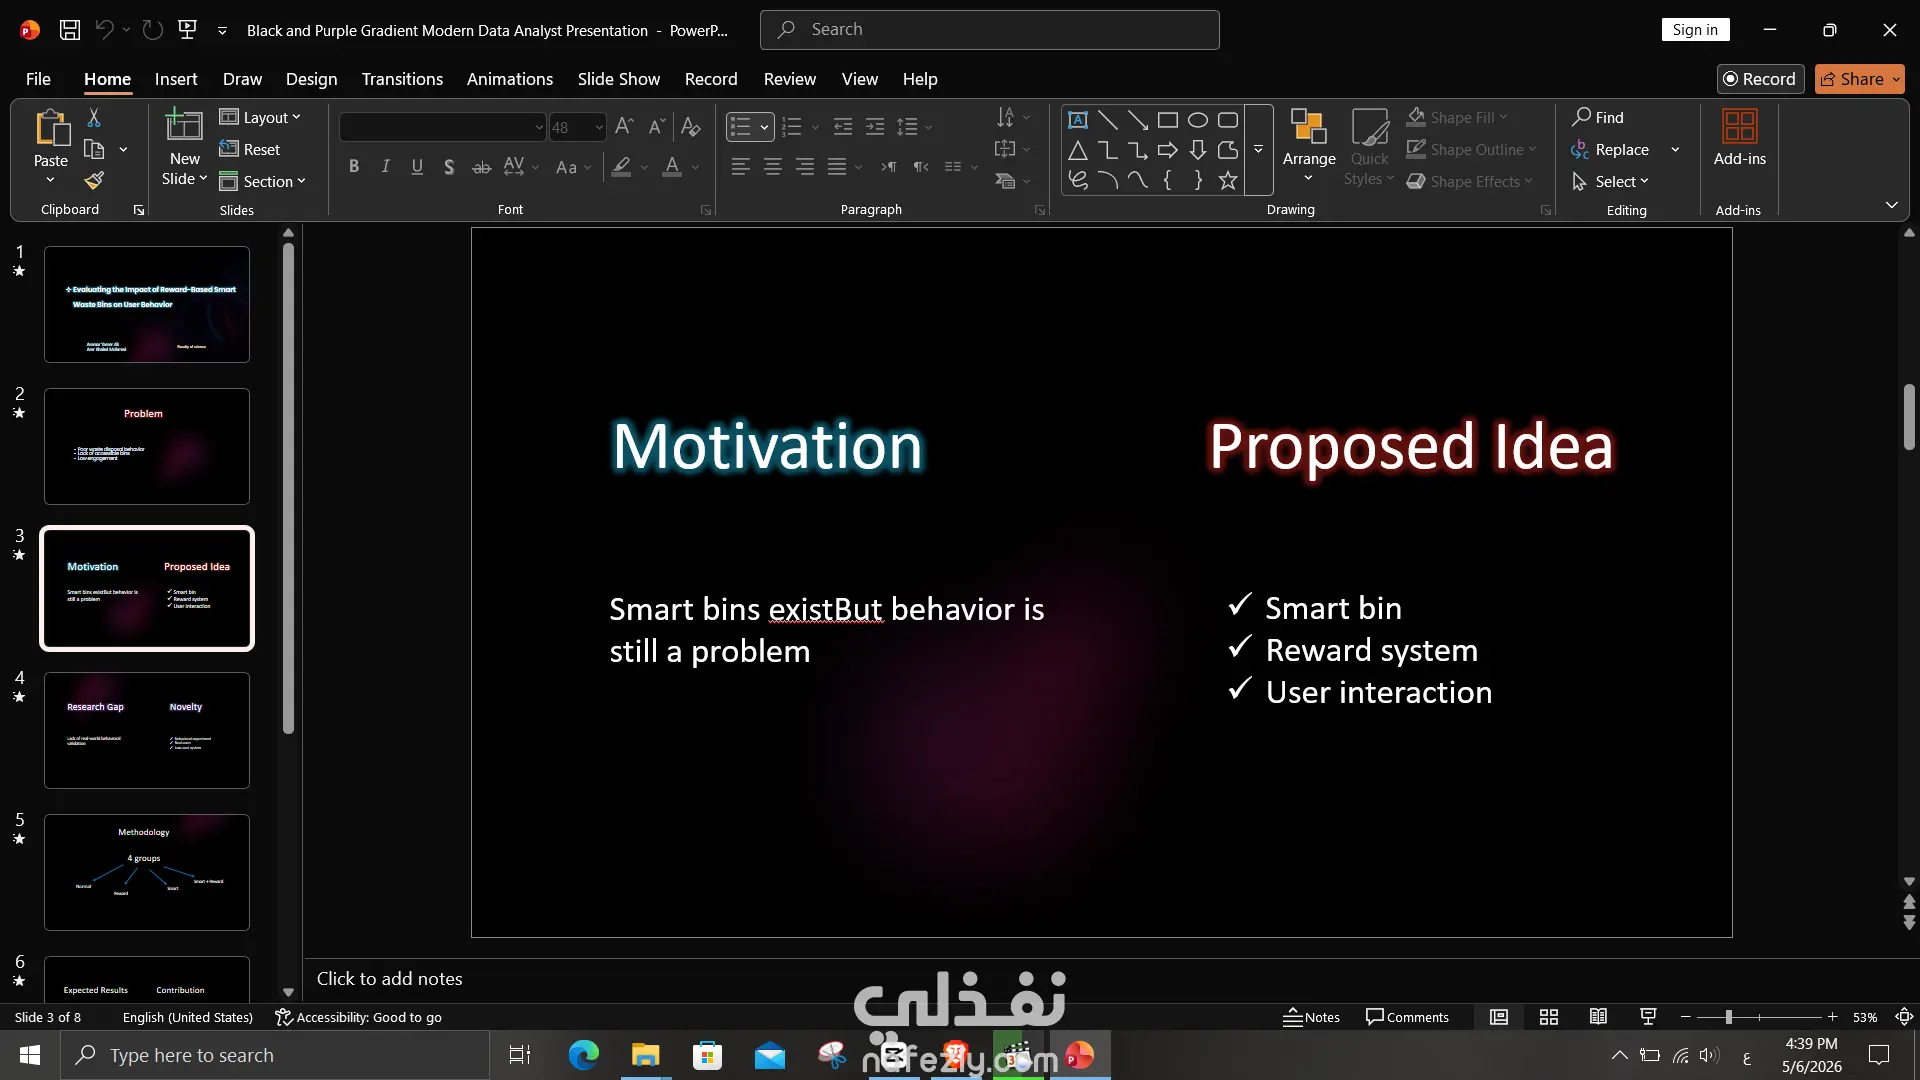Viewport: 1920px width, 1080px height.
Task: Open the Section dropdown
Action: click(262, 181)
